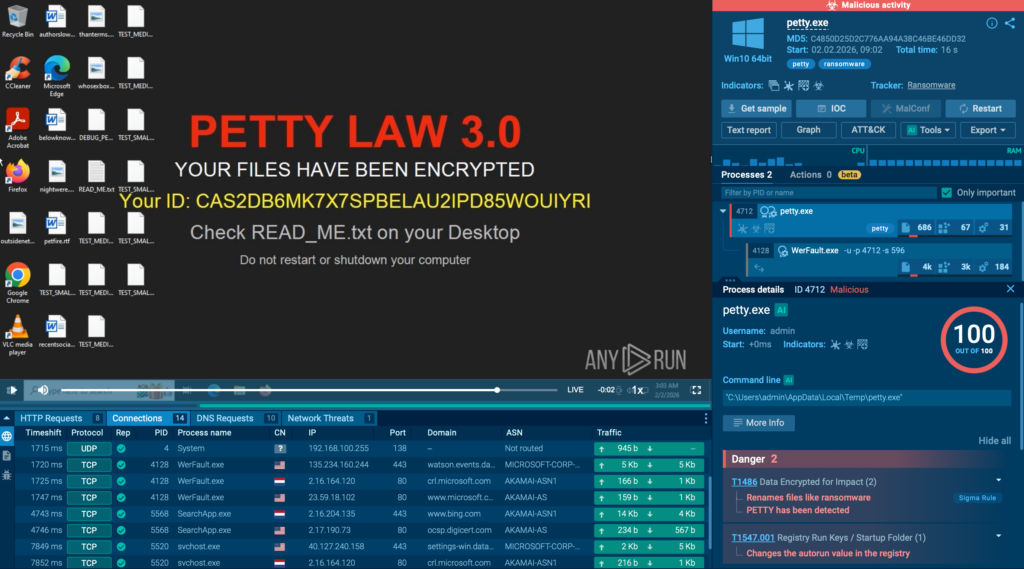1024x569 pixels.
Task: Open the ATT&CK matrix
Action: click(x=868, y=130)
